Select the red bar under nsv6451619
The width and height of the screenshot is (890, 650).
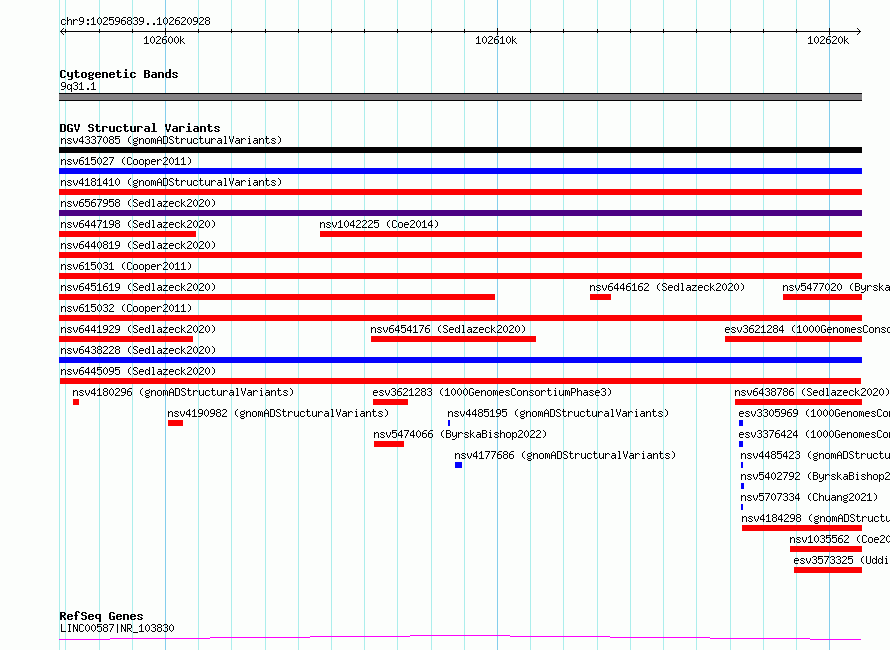click(x=277, y=297)
